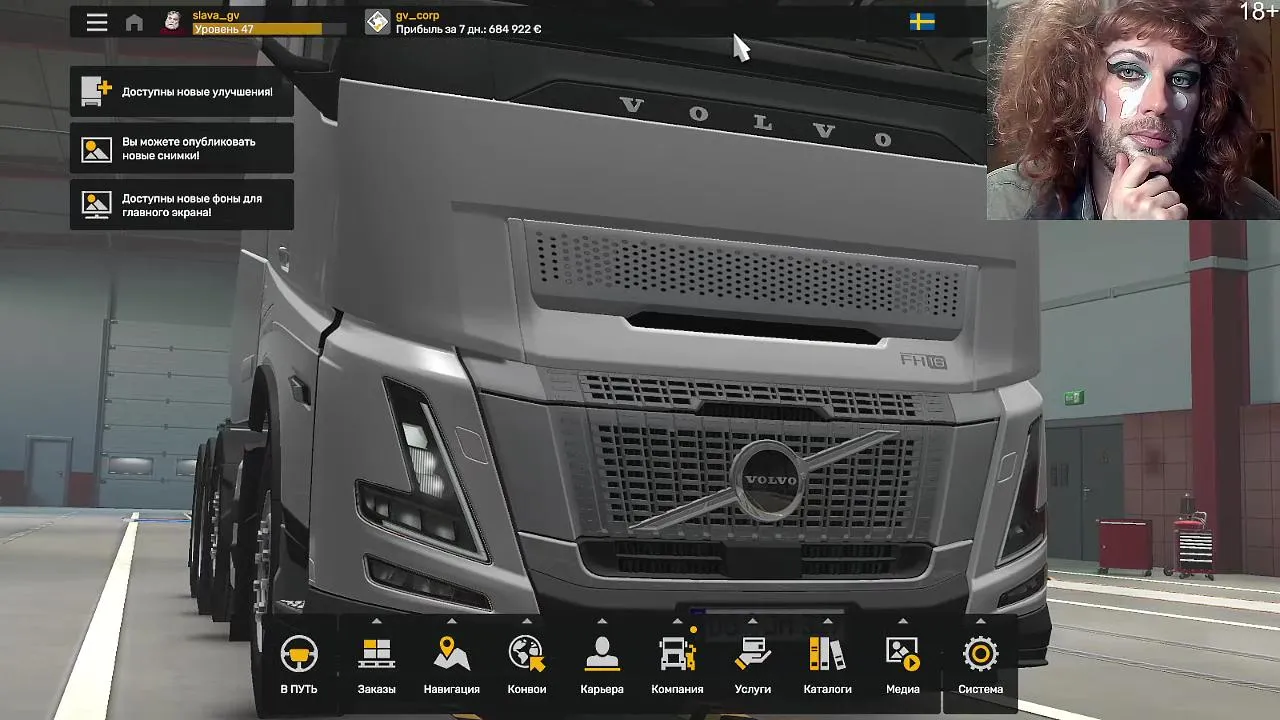This screenshot has height=720, width=1280.
Task: Open the Карьера career menu
Action: click(x=601, y=664)
